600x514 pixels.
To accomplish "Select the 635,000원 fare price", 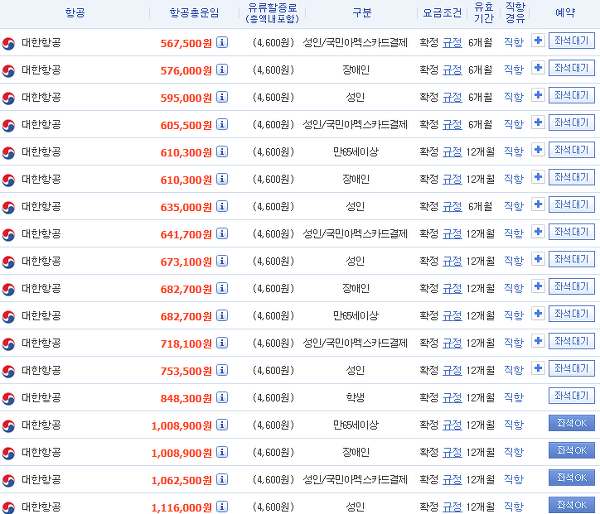I will [x=186, y=207].
